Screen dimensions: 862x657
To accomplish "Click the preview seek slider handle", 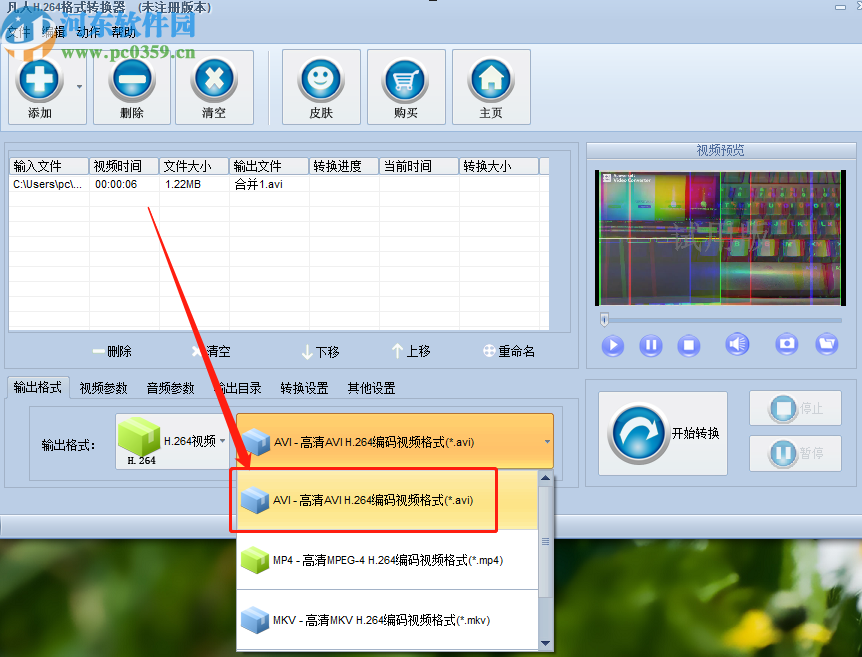I will point(604,319).
